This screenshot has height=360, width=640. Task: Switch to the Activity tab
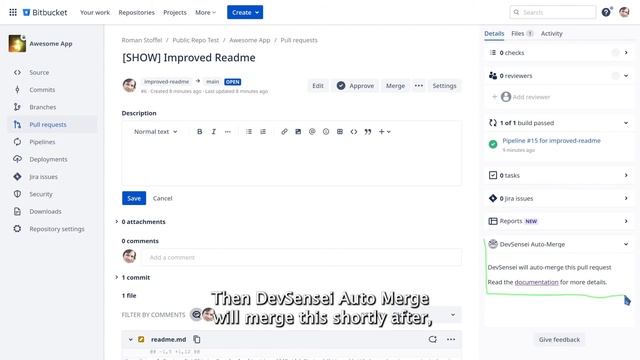[551, 33]
